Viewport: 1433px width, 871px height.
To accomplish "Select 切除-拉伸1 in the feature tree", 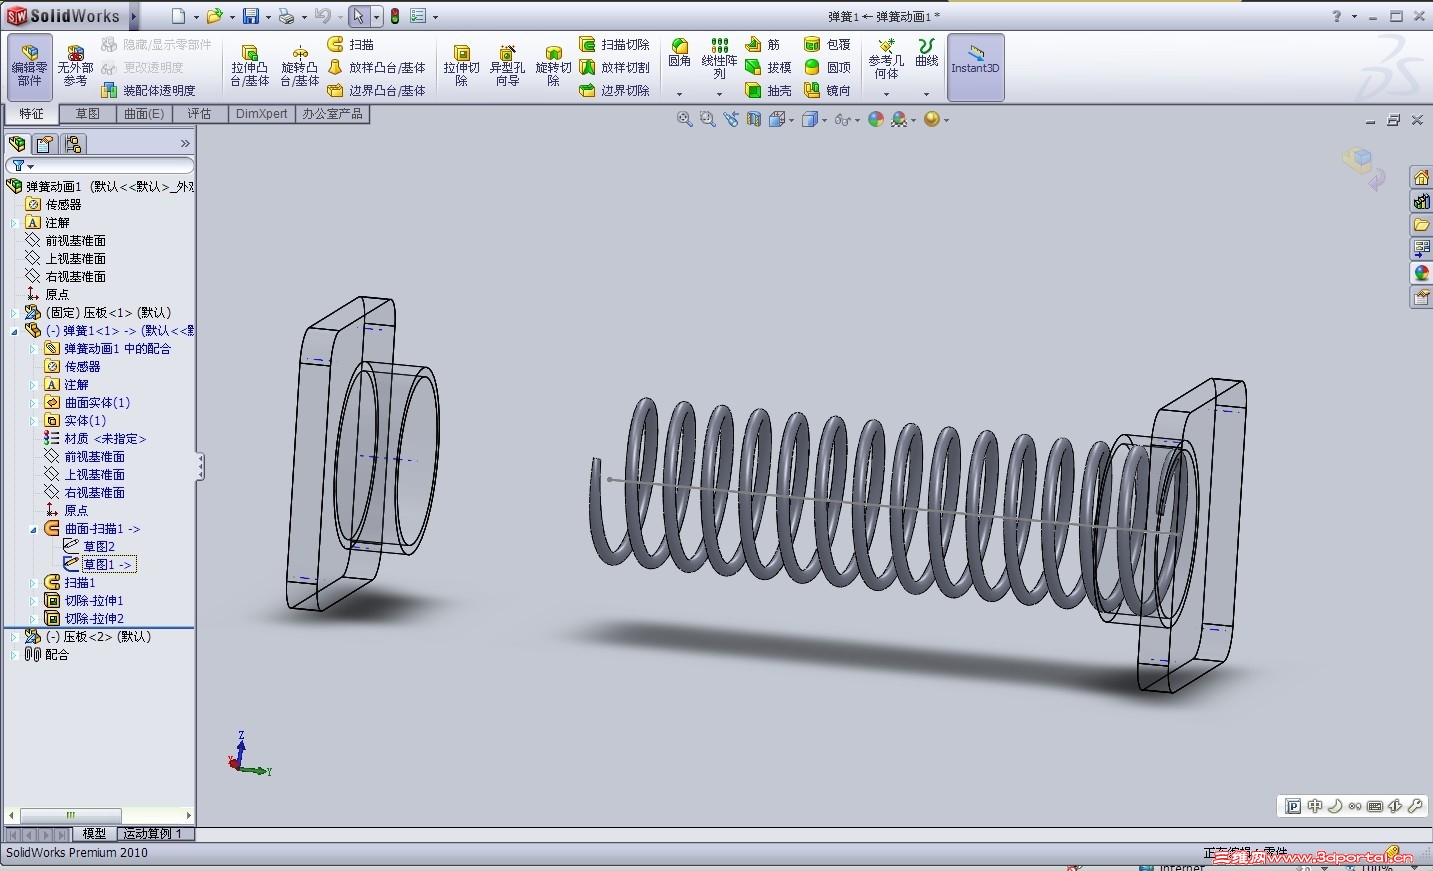I will tap(94, 601).
